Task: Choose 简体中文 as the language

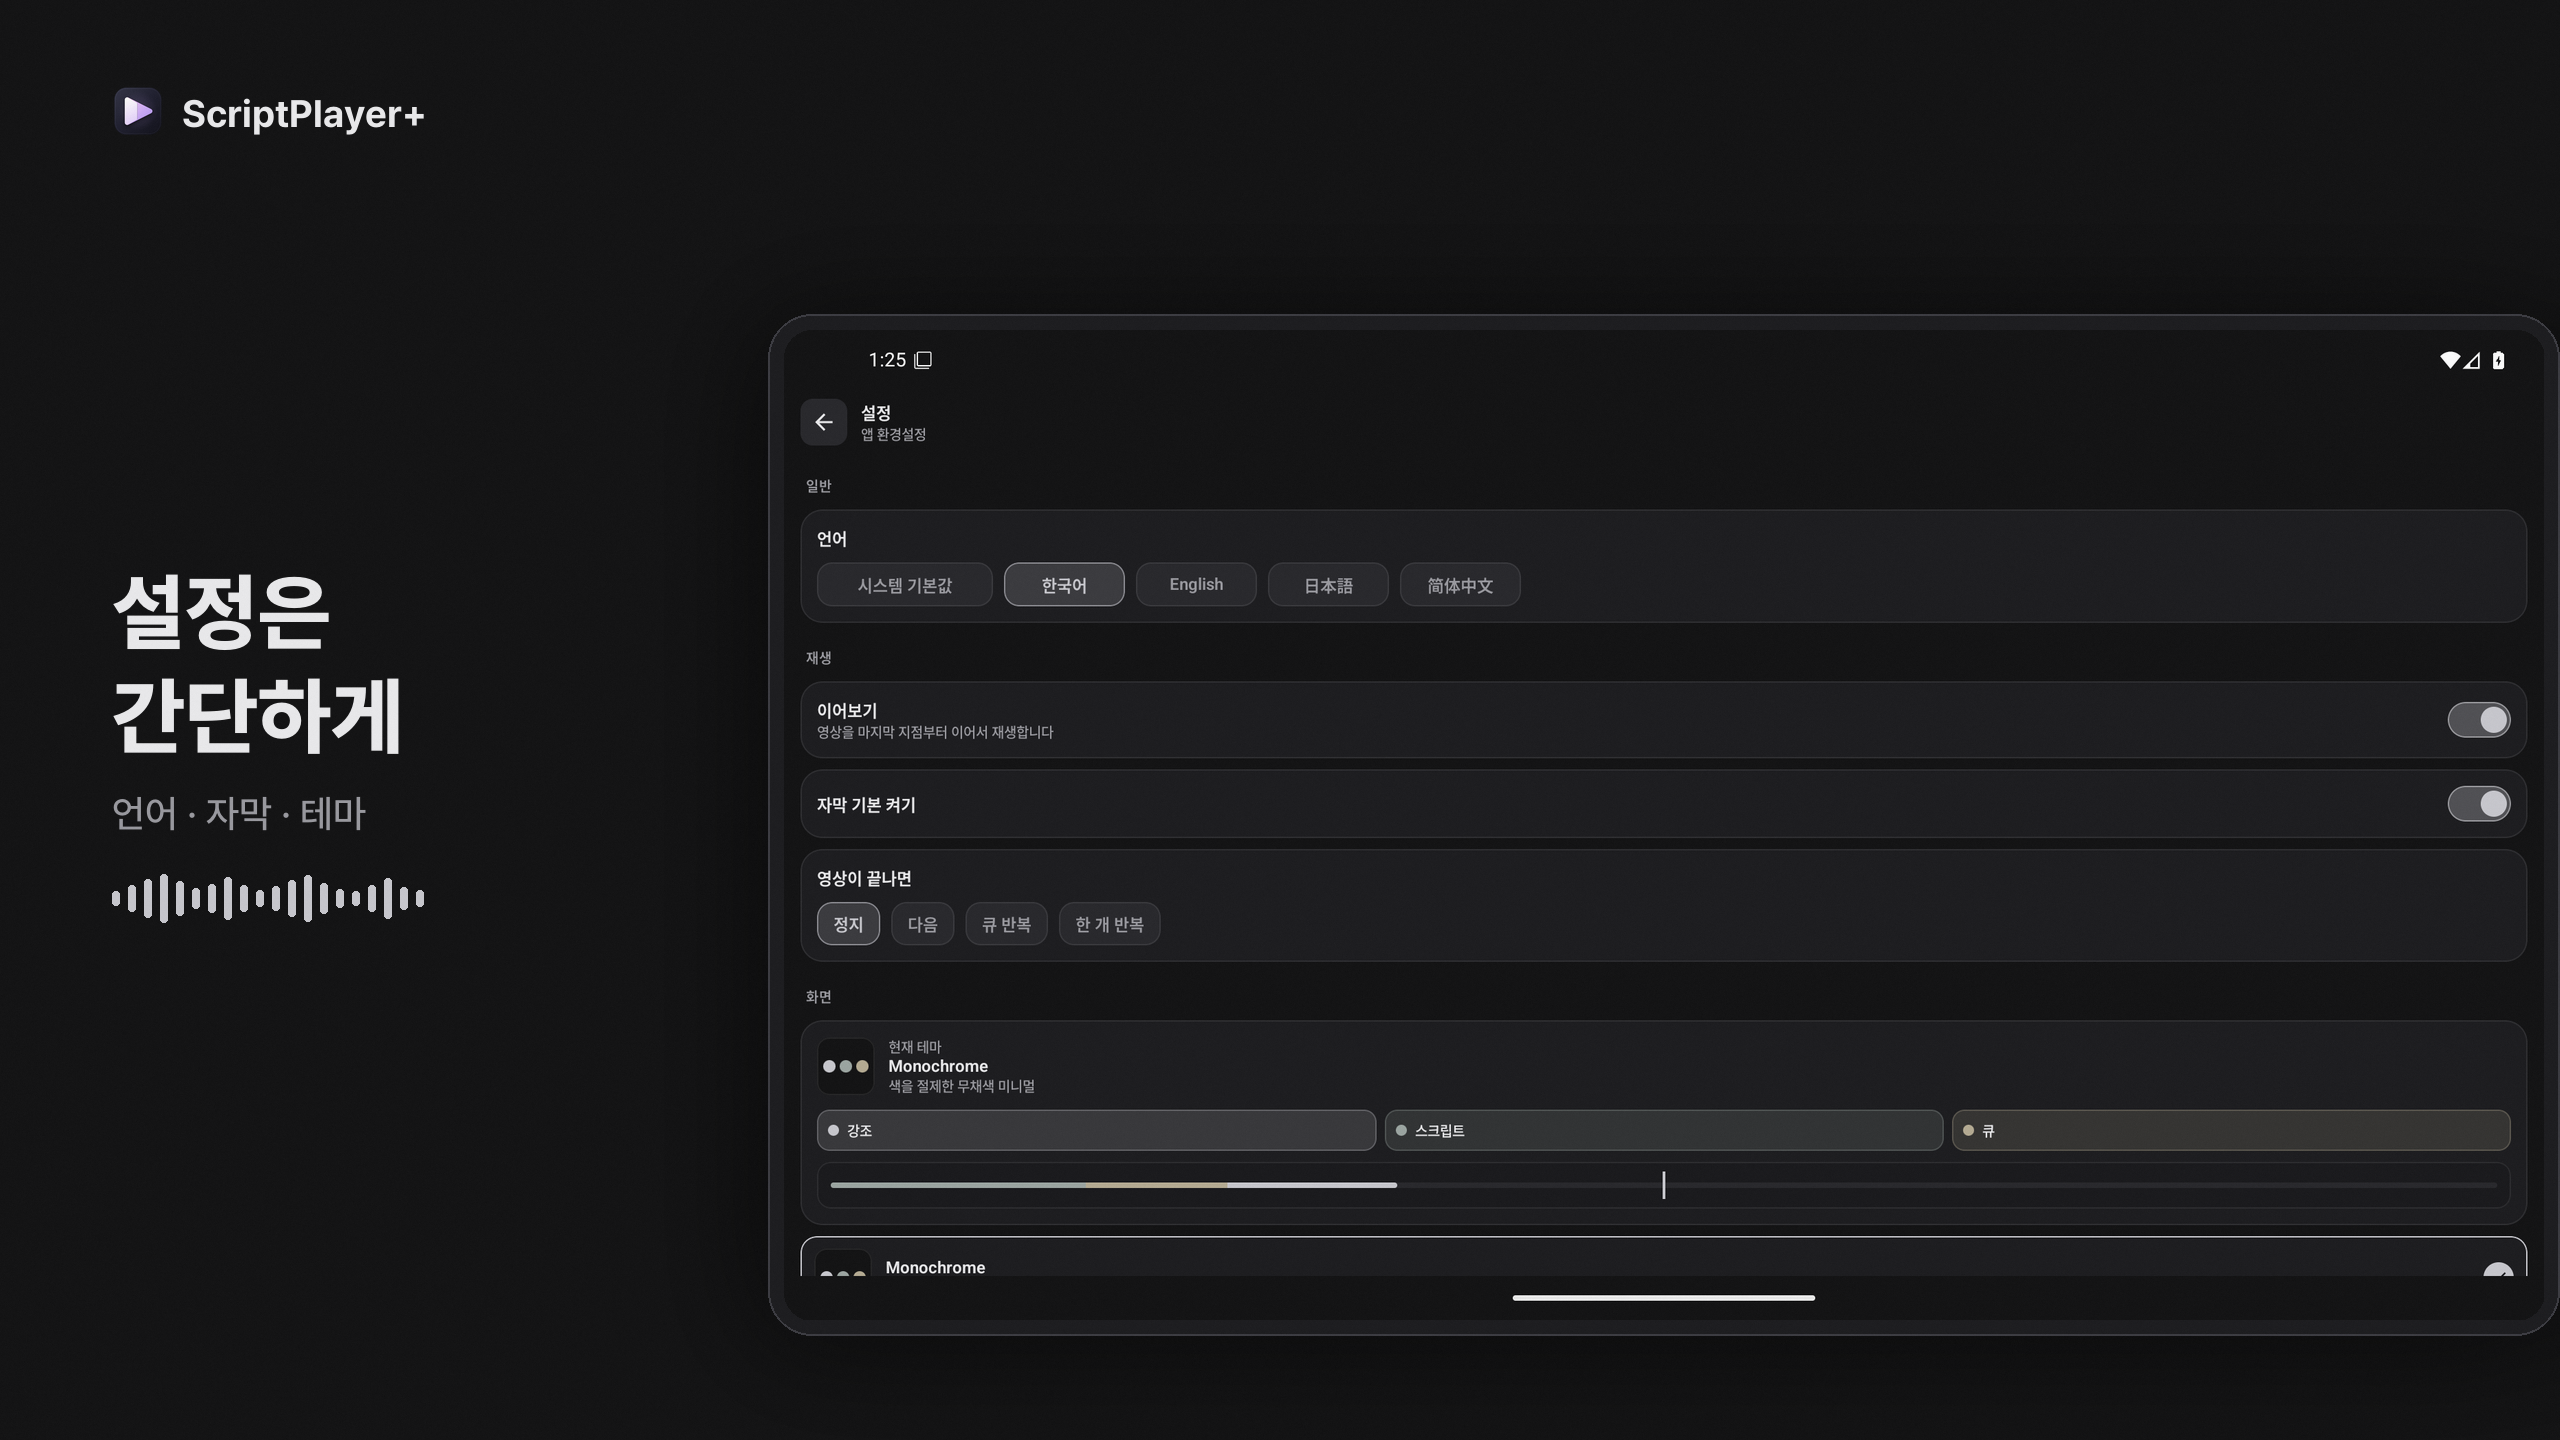Action: [1460, 585]
